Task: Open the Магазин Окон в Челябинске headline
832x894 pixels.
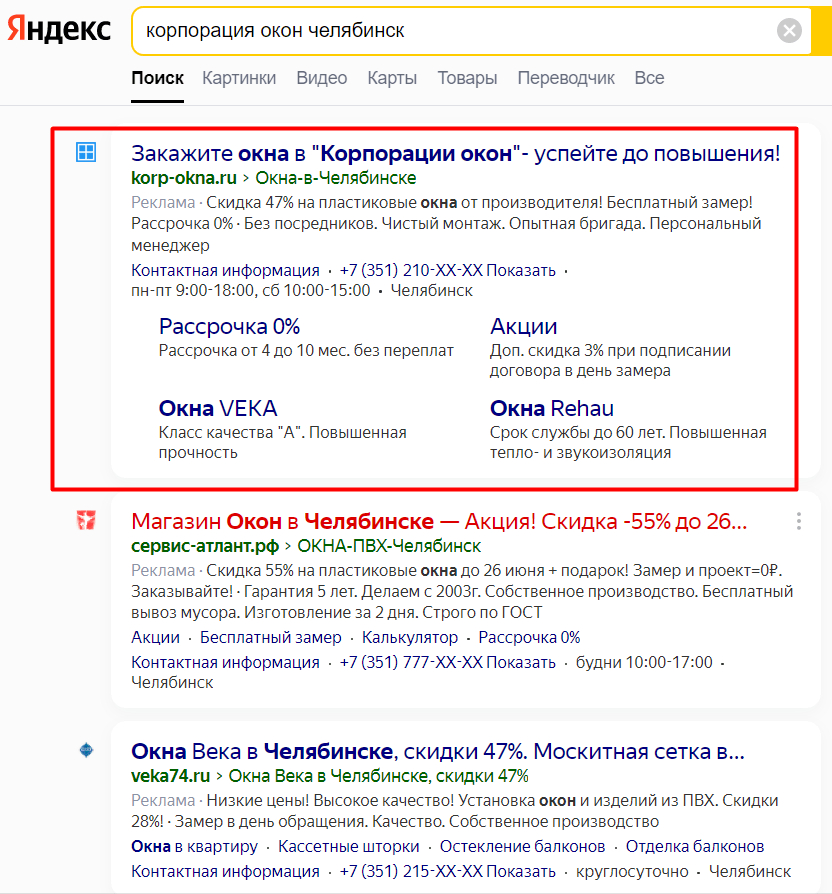Action: 439,521
